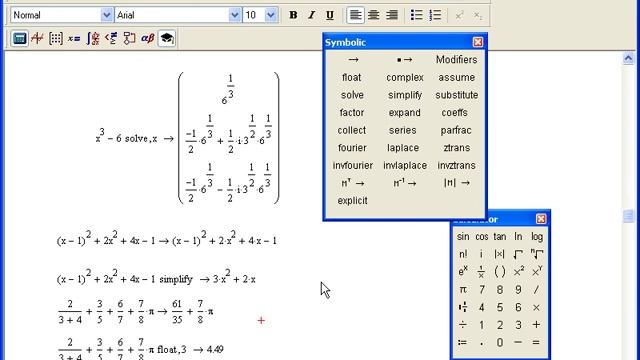Insert the coeffs keyword

coord(455,113)
